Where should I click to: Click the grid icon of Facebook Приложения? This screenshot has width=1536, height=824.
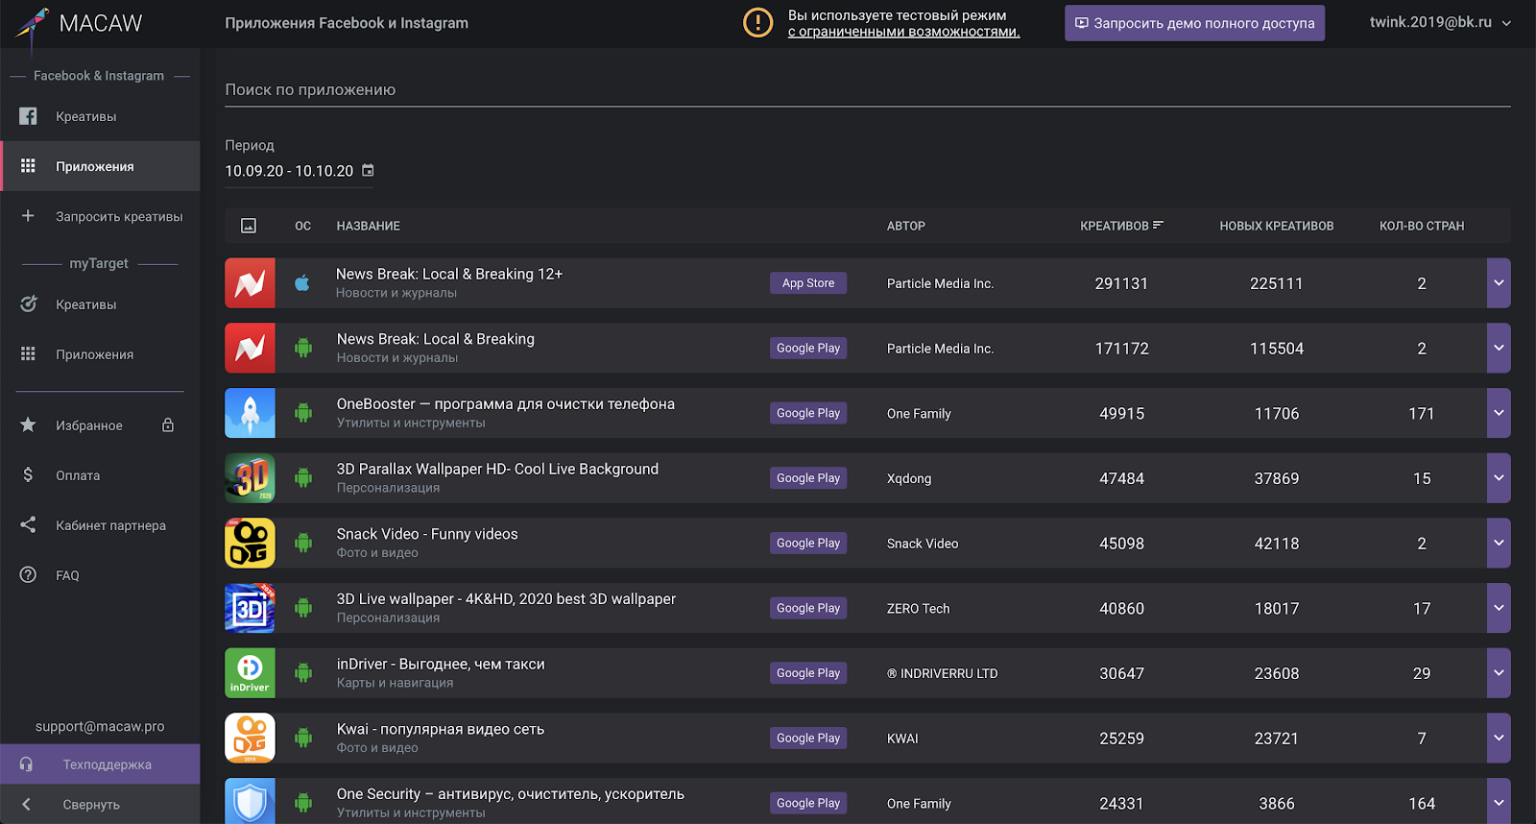28,166
